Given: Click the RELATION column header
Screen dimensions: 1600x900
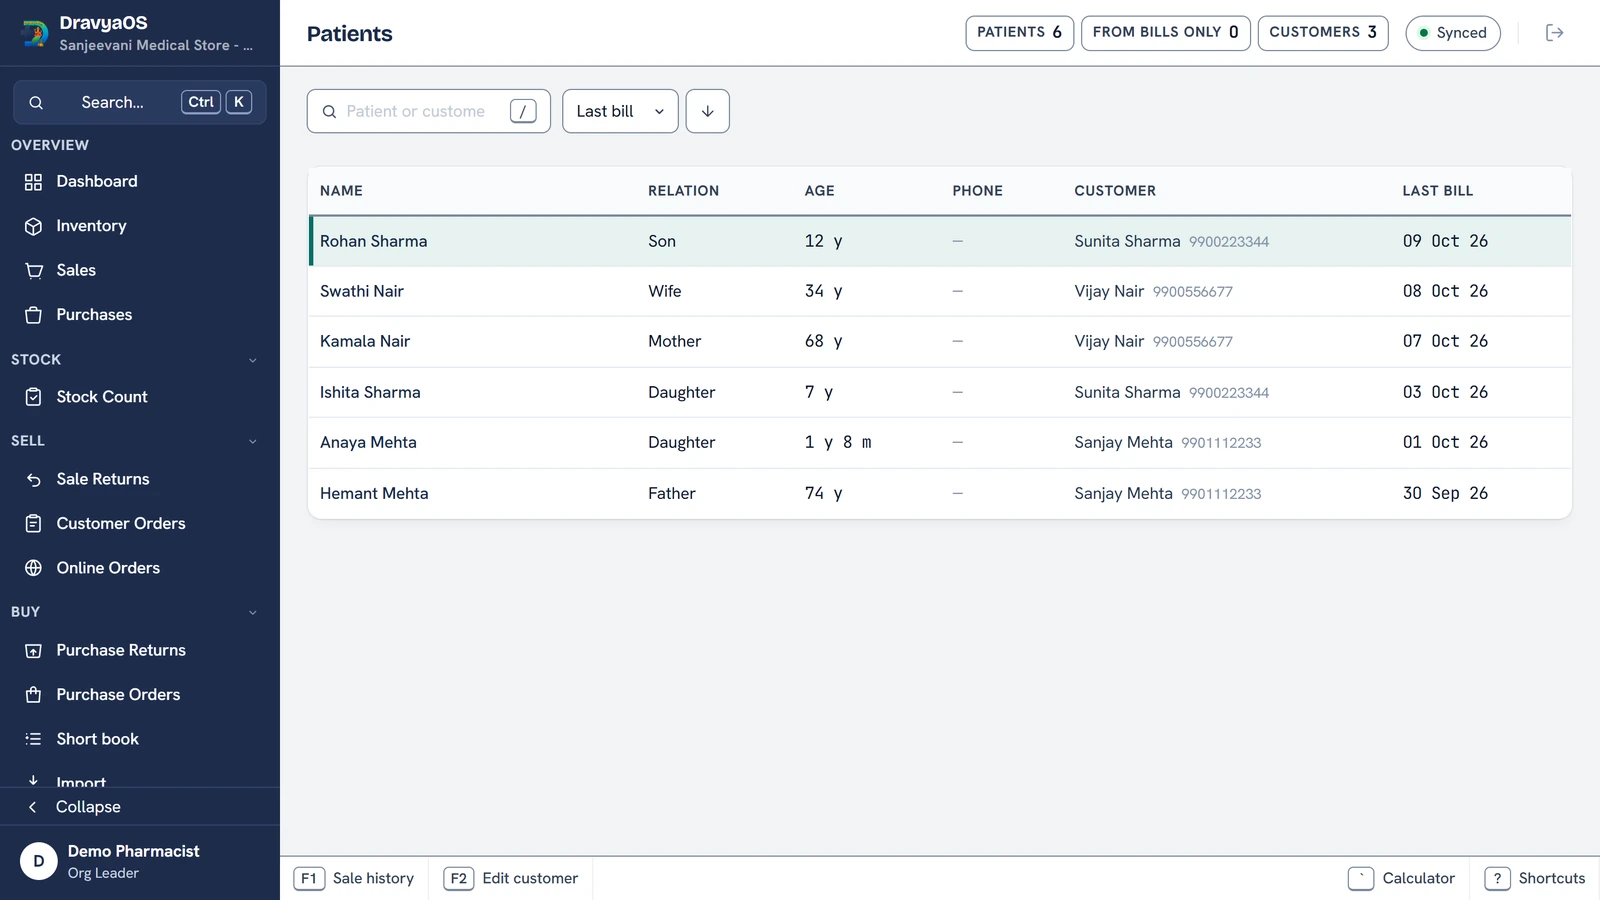Looking at the screenshot, I should click(x=683, y=191).
